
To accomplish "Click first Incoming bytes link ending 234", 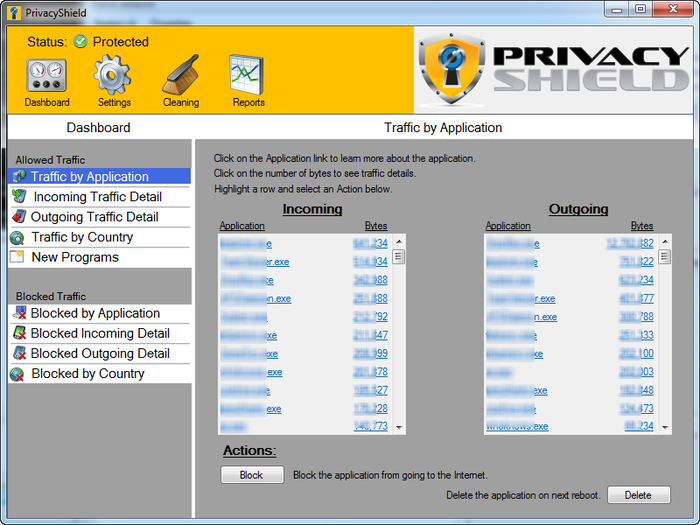I will coord(371,243).
